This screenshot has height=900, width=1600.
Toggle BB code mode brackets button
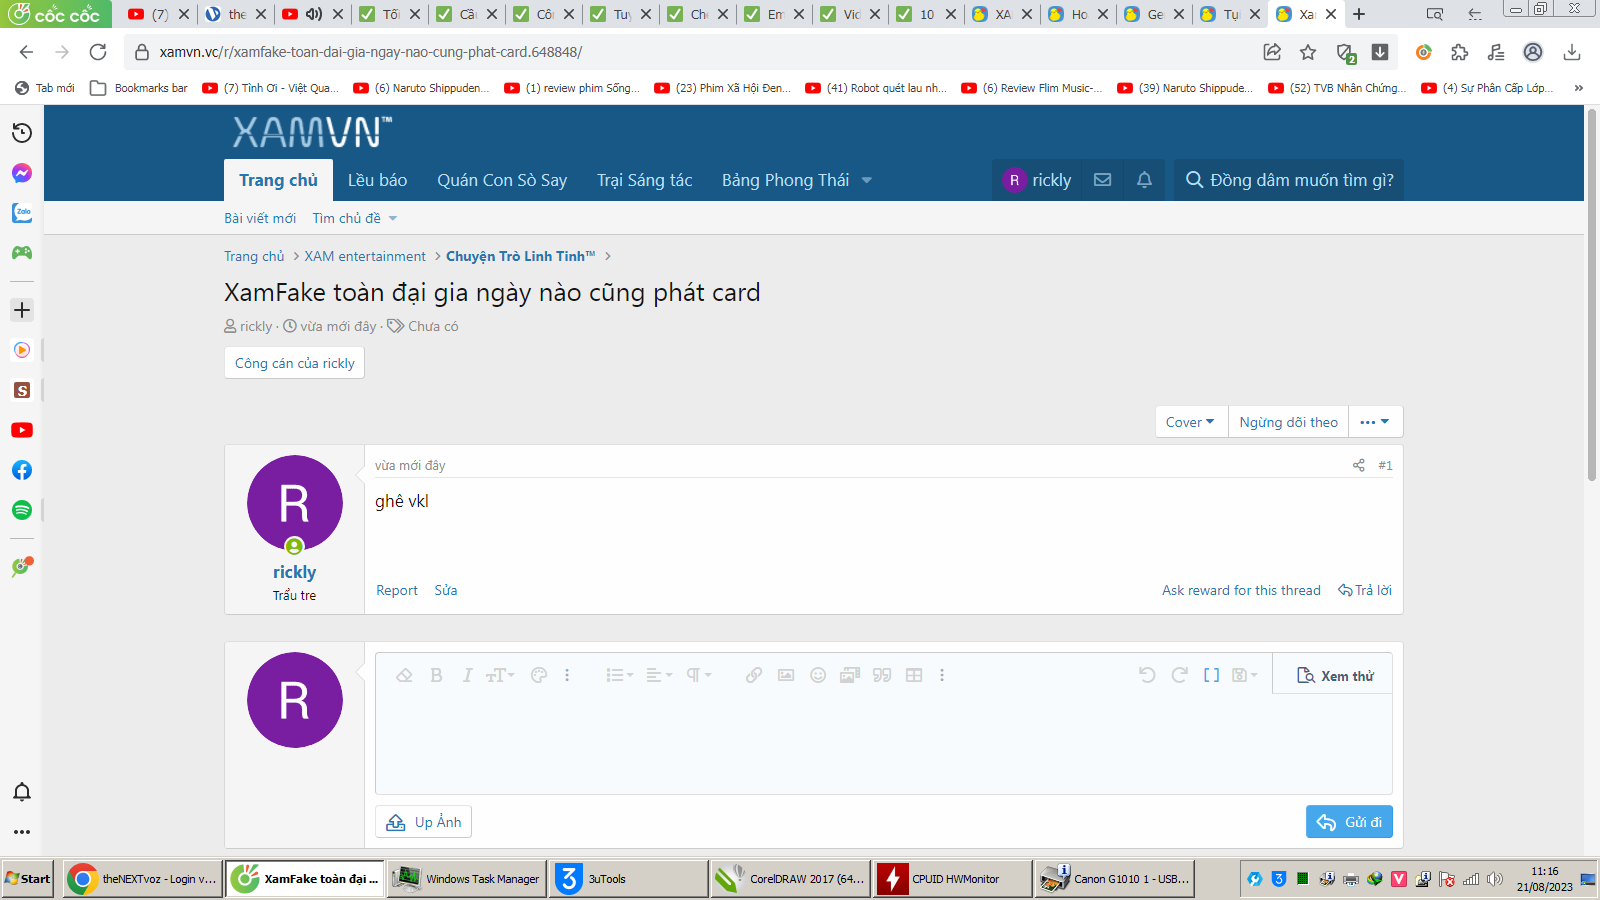coord(1211,675)
